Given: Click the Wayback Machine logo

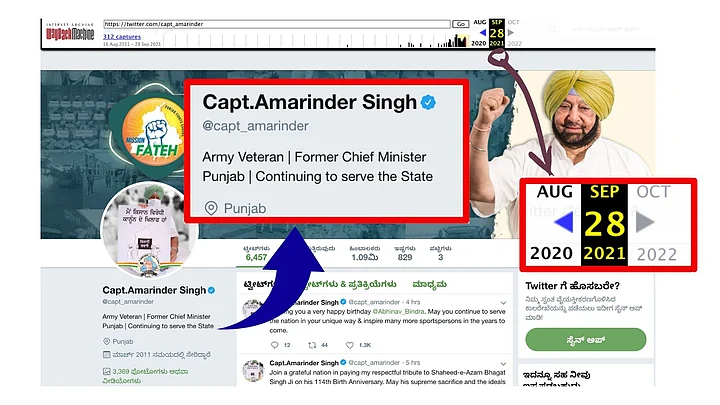Looking at the screenshot, I should (70, 32).
